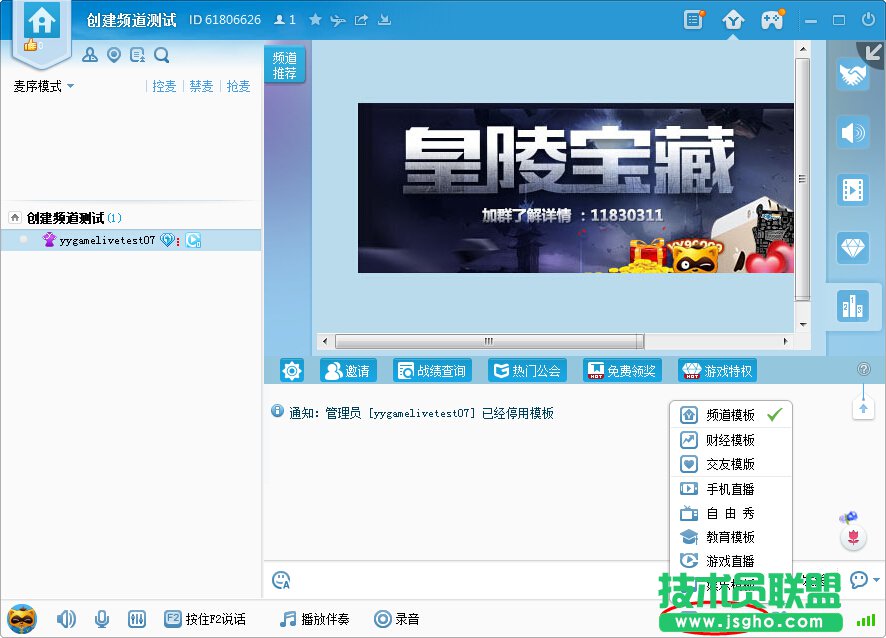Open channel settings via the gear icon

tap(290, 370)
